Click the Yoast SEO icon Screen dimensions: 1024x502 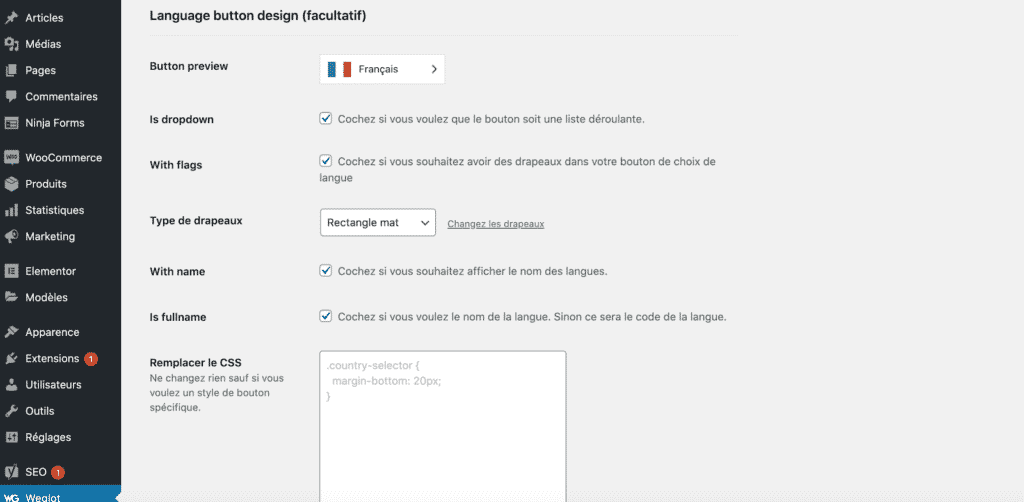[11, 471]
